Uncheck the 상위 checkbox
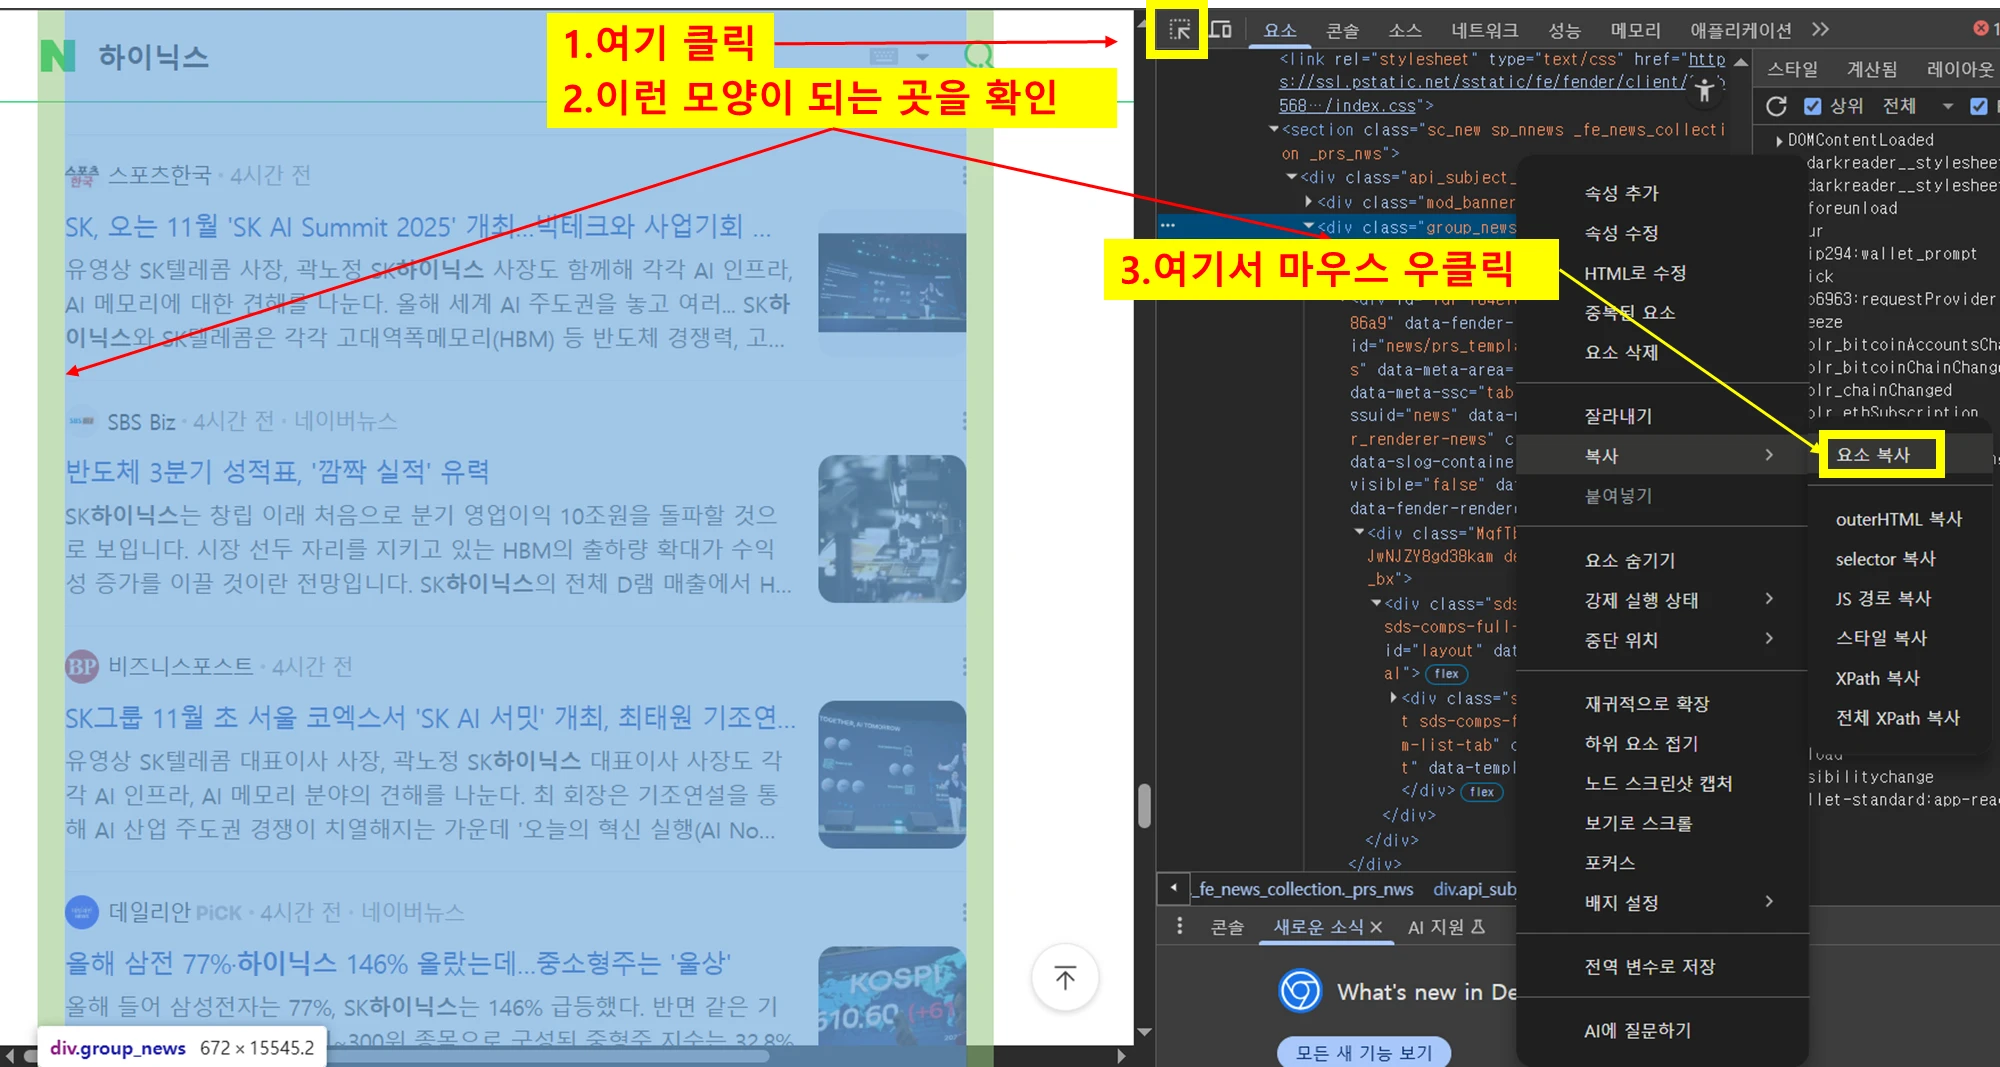The image size is (2000, 1067). [x=1812, y=106]
